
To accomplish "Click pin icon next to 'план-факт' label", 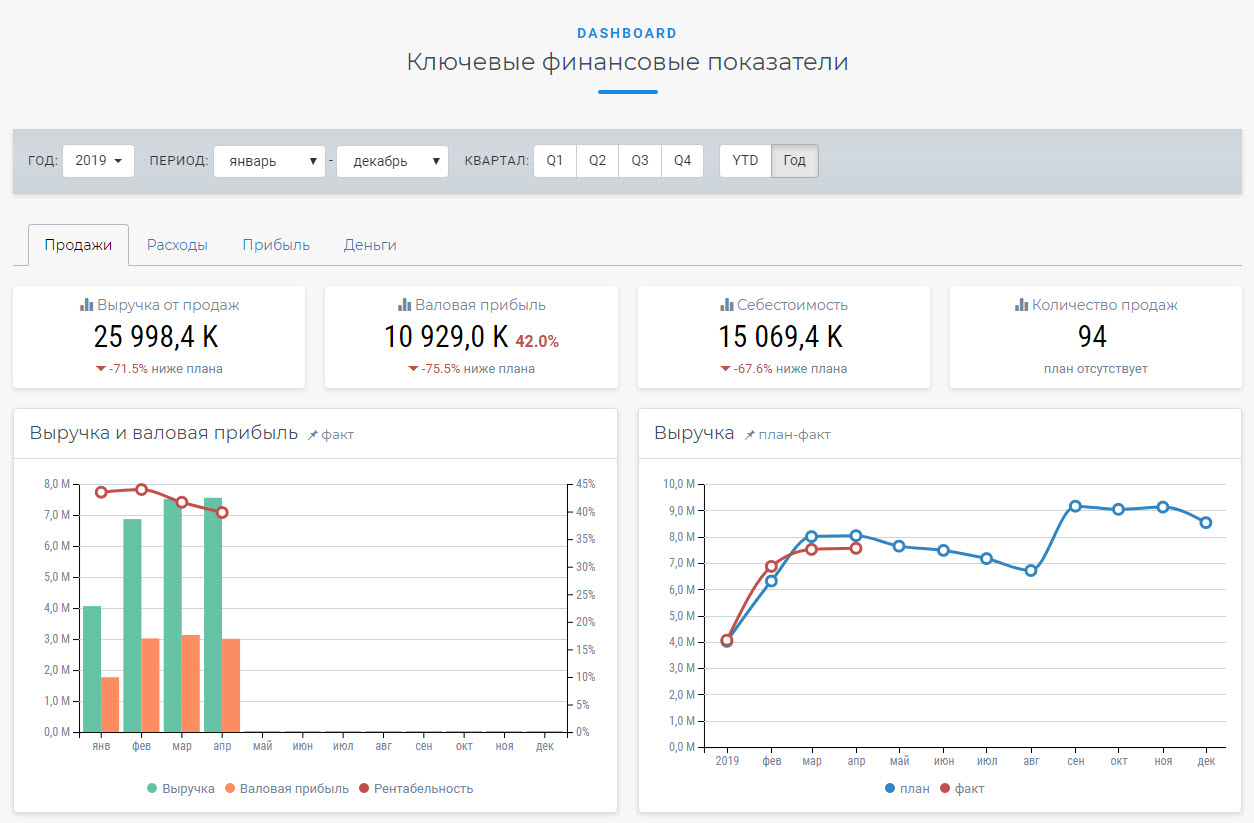I will pyautogui.click(x=749, y=435).
